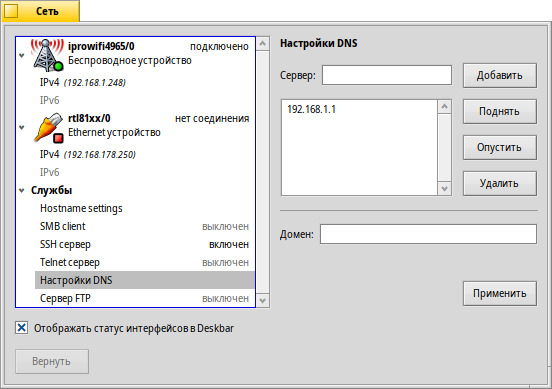Collapse the iprowifi4965/0 interface tree
Screen dimensions: 552x389
tap(21, 55)
